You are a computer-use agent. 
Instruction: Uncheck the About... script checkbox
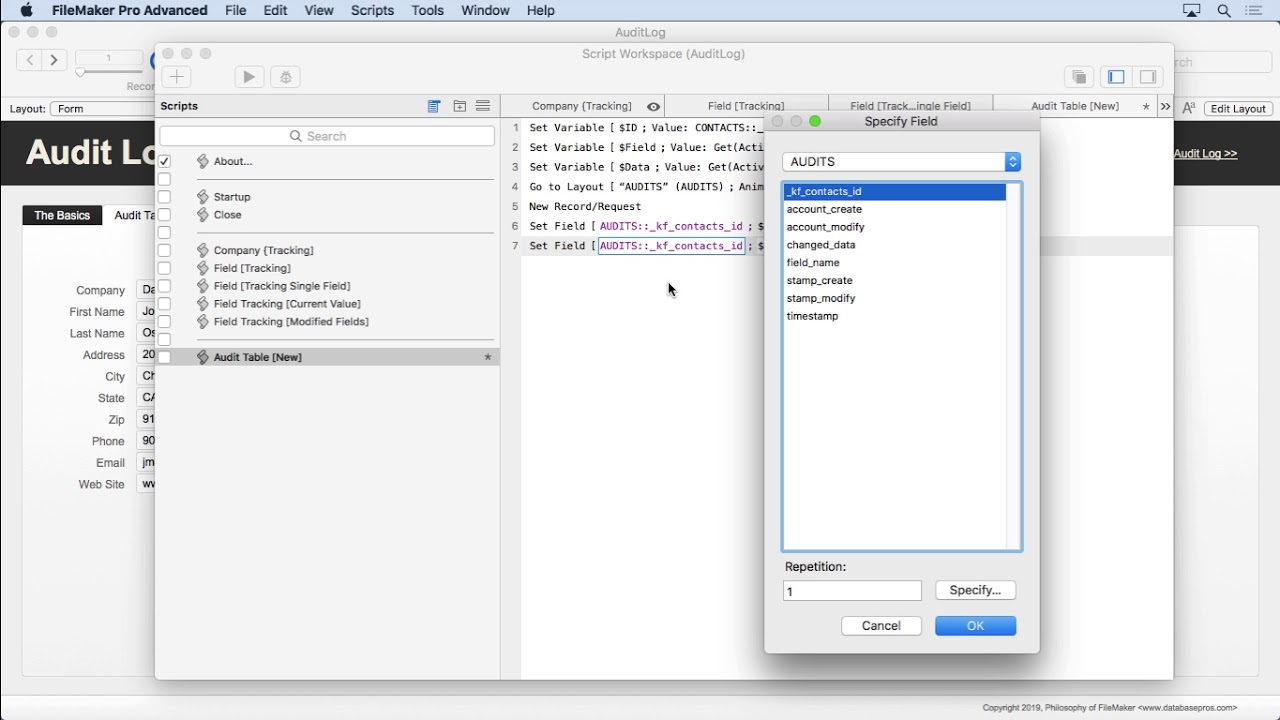[165, 161]
